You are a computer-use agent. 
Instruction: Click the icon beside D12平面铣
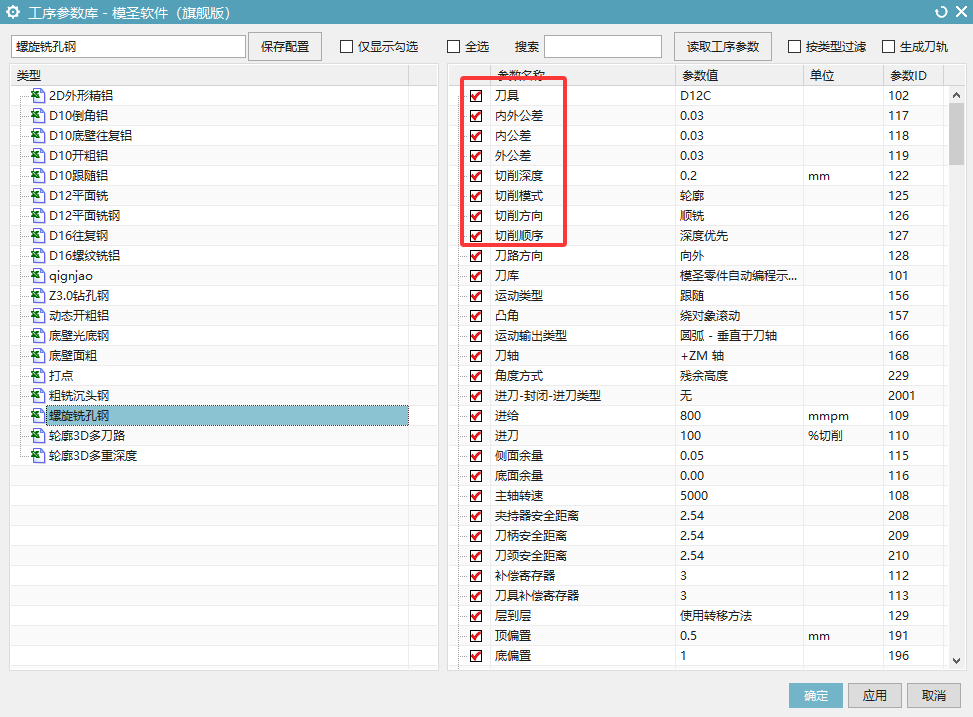(38, 196)
